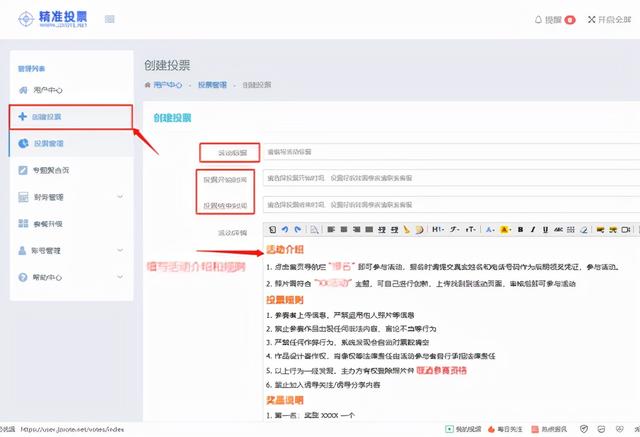Click the multi-image upload icon

point(613,230)
